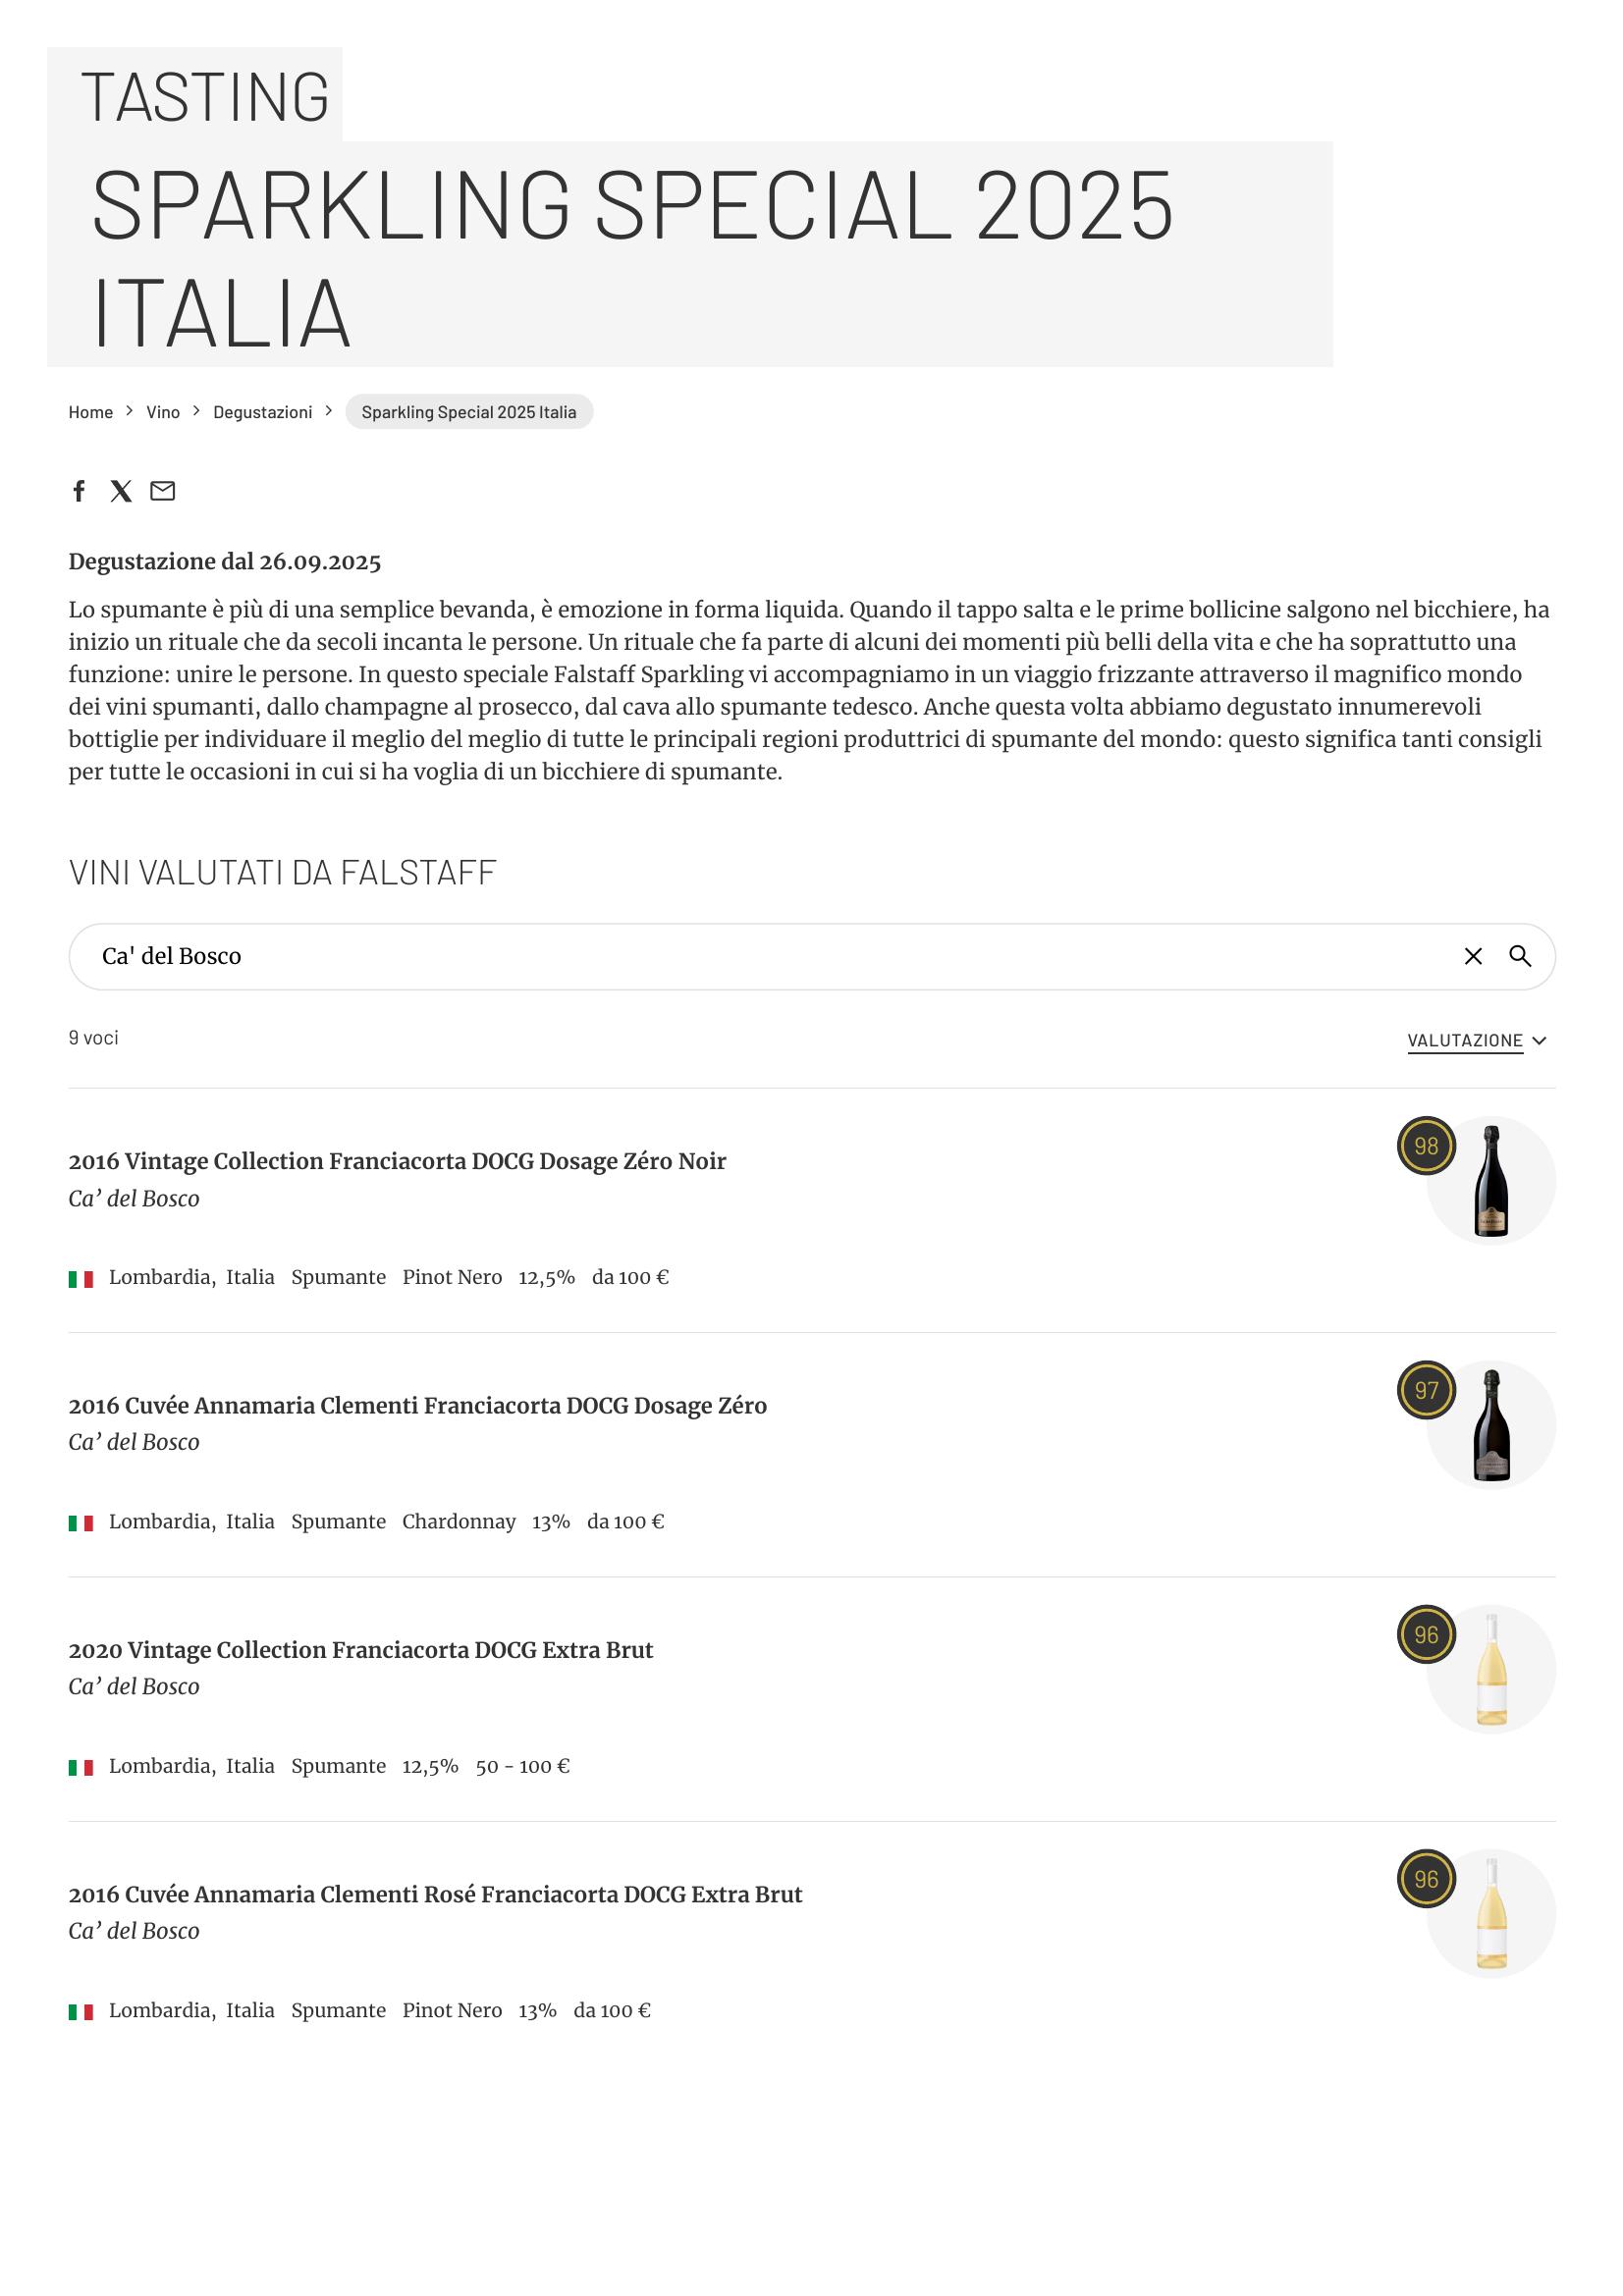Go to the Home breadcrumb
1623x2296 pixels.
click(90, 412)
